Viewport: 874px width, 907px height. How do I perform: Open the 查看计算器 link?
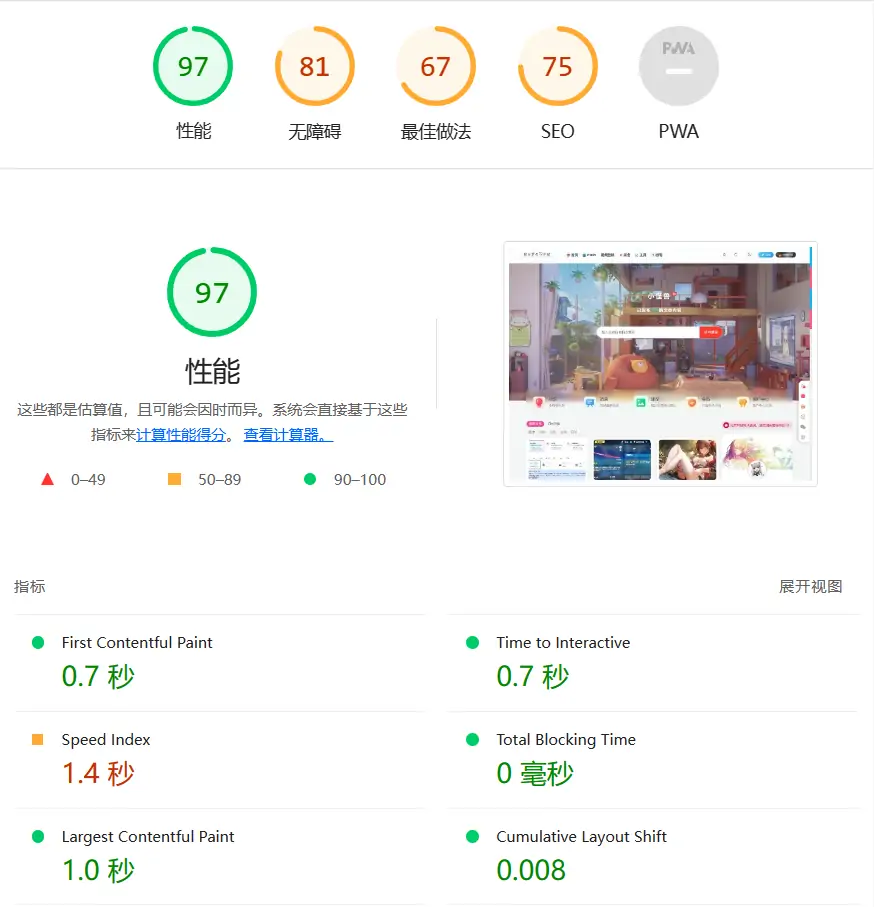point(288,435)
